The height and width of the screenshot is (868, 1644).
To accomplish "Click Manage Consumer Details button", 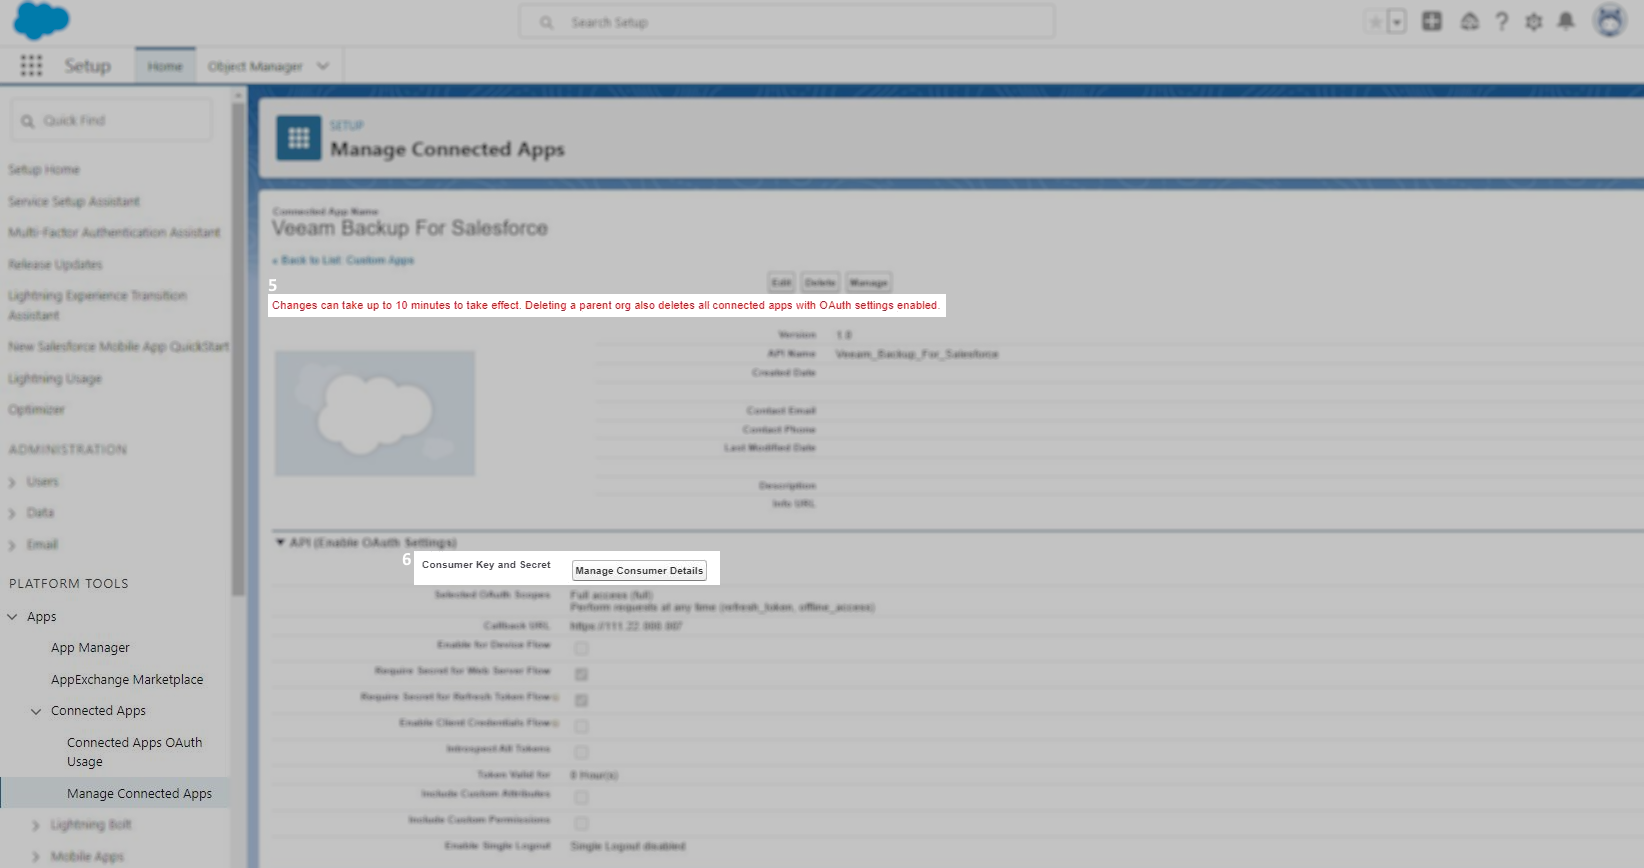I will pyautogui.click(x=639, y=571).
